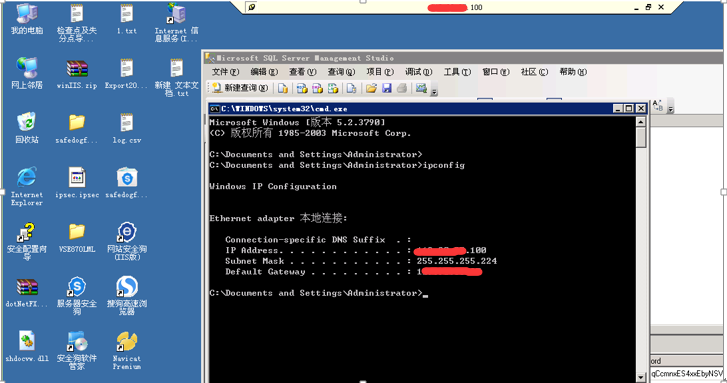Click the greyed printer toolbar icon
Screen dimensions: 727x383
tap(402, 88)
